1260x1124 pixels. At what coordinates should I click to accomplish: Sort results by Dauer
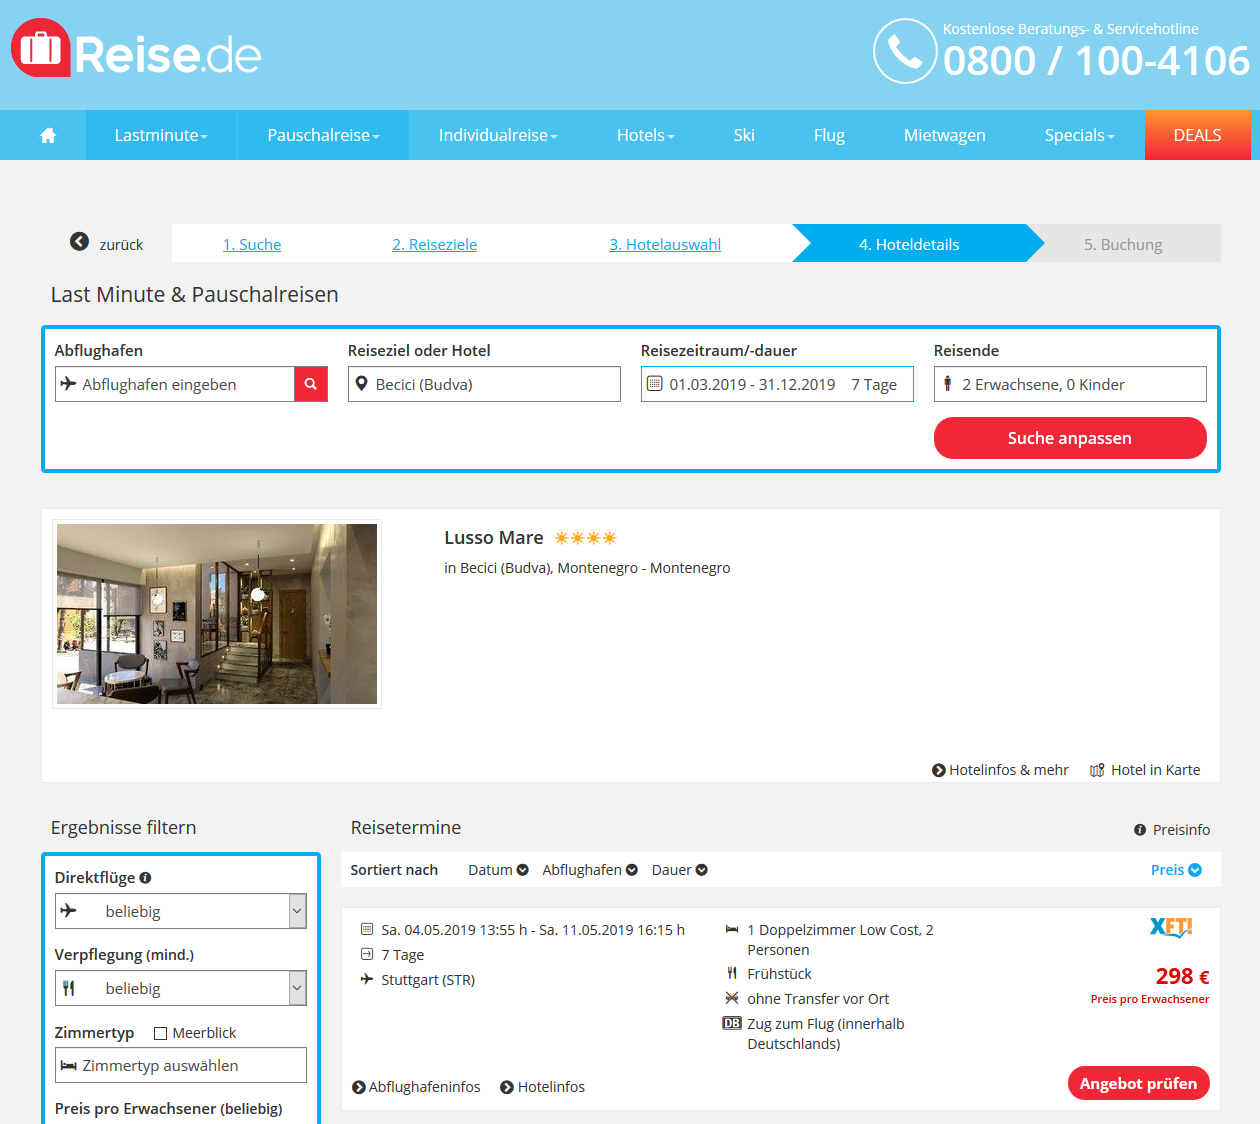(x=680, y=870)
